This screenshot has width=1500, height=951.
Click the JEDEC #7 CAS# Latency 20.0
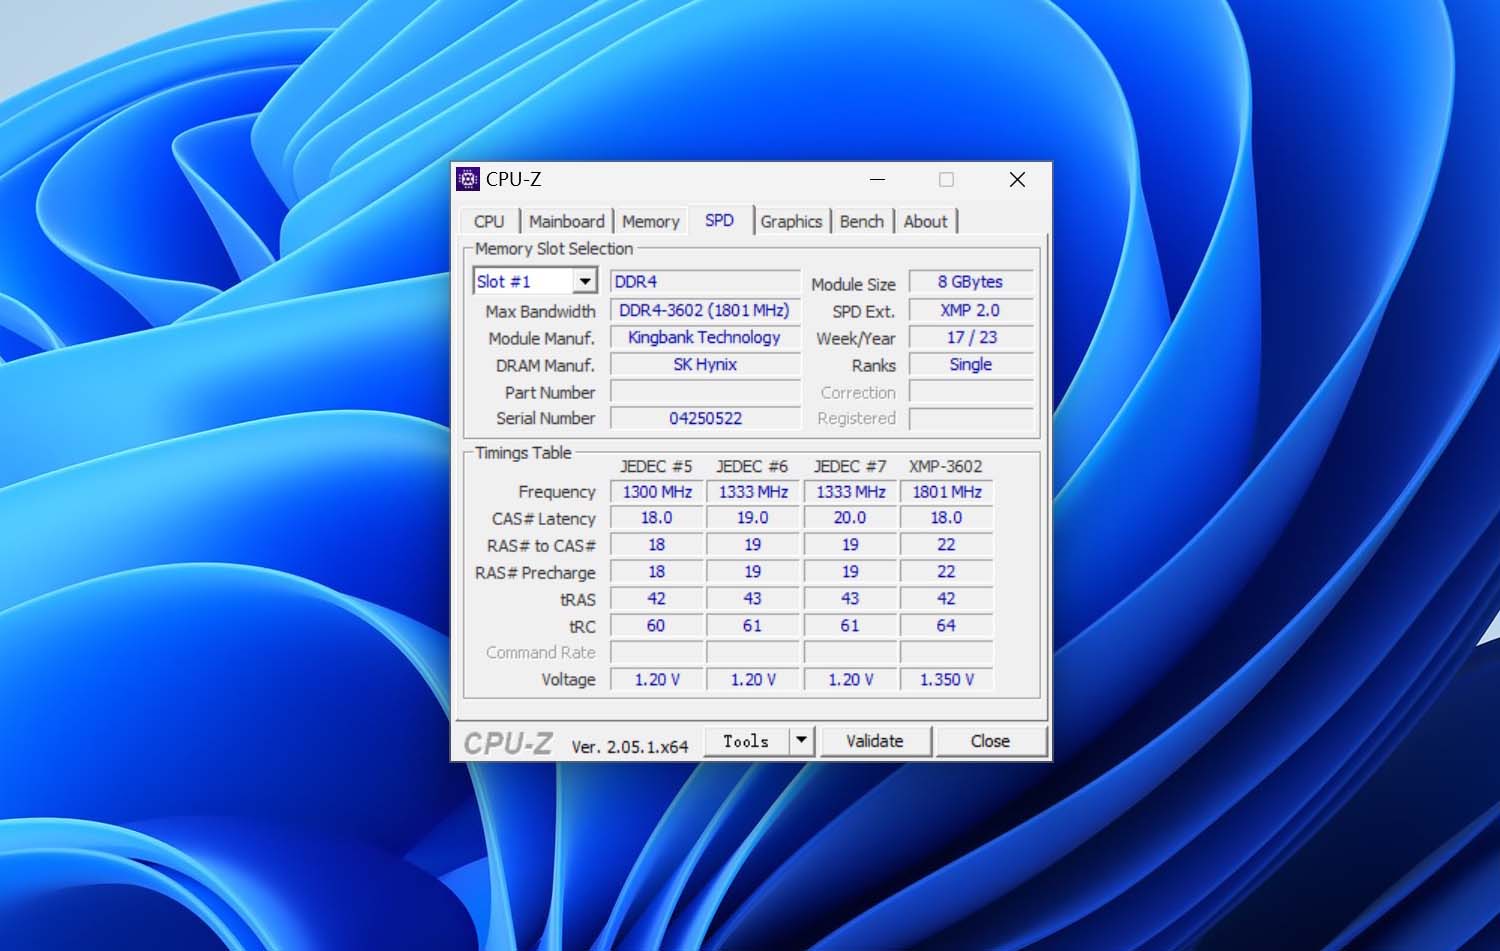point(850,518)
